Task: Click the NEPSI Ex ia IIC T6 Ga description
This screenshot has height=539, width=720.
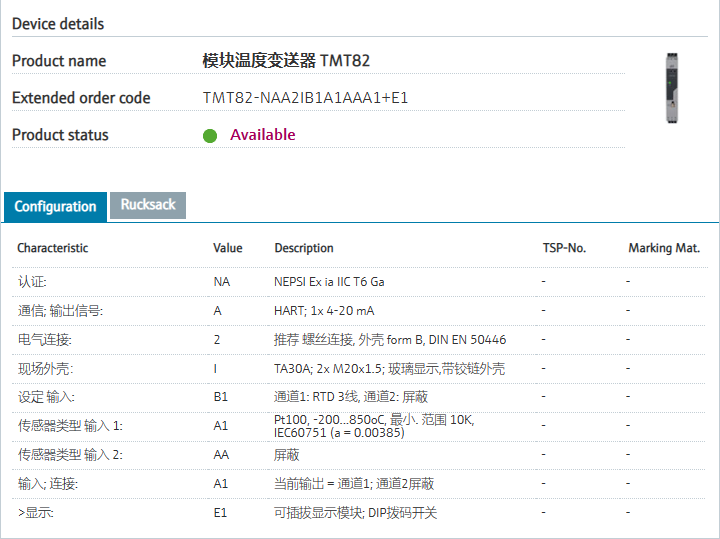Action: [x=329, y=282]
